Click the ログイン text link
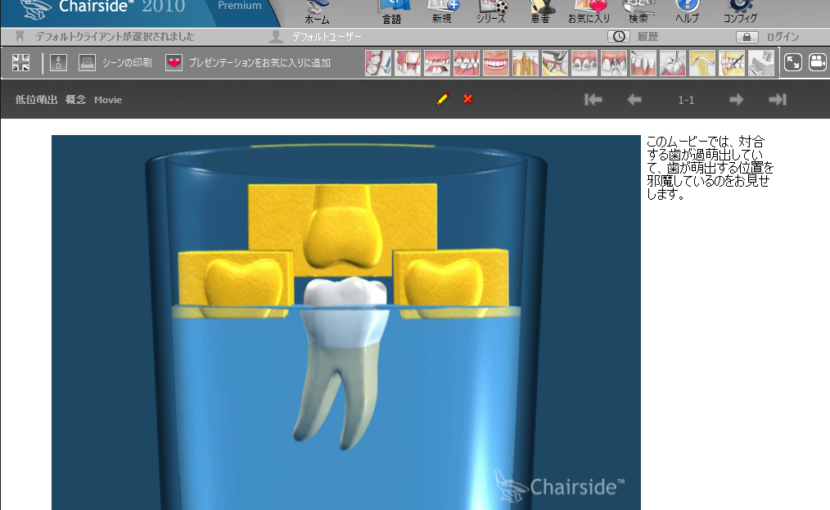Image resolution: width=830 pixels, height=510 pixels. coord(783,37)
